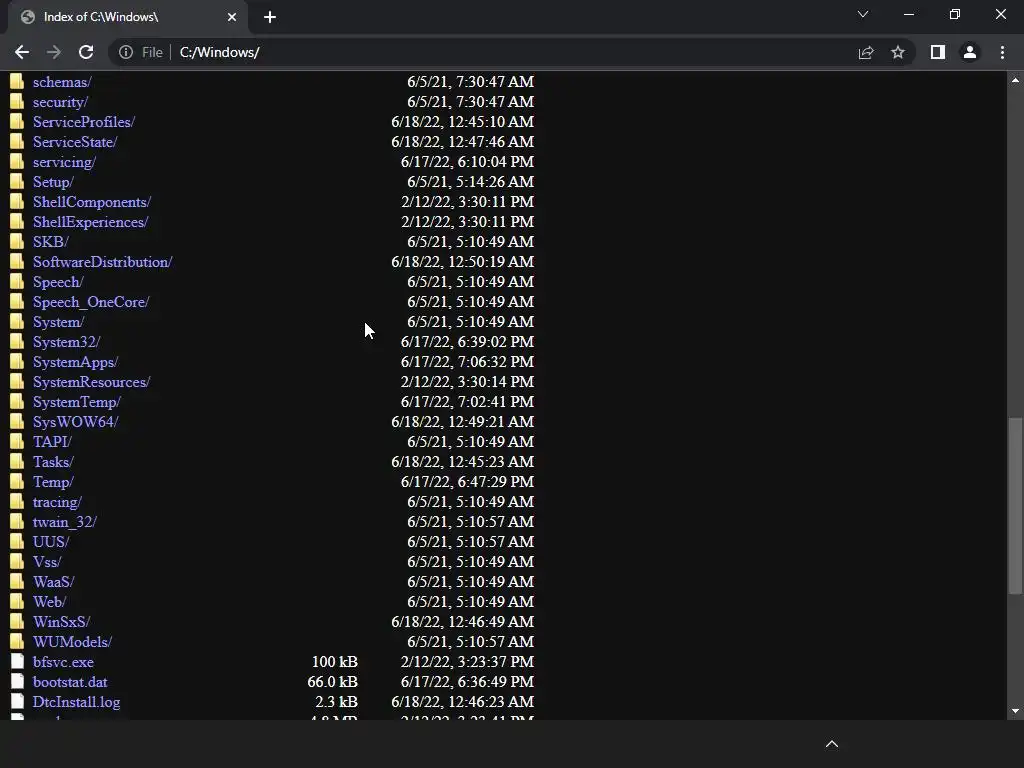Open the WinSxS/ folder
Viewport: 1024px width, 768px height.
click(61, 622)
